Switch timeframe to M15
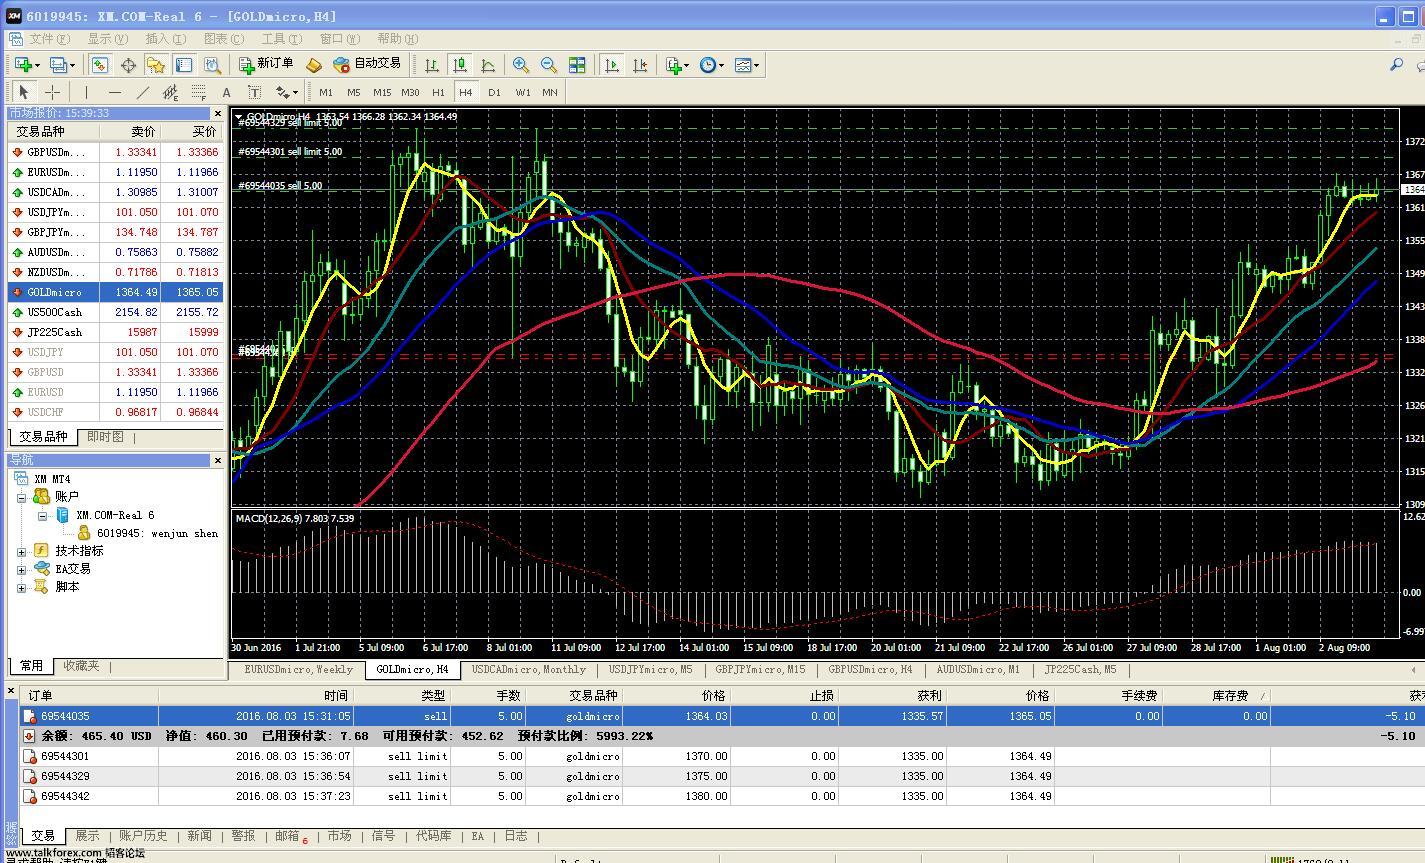Image resolution: width=1425 pixels, height=863 pixels. [x=382, y=92]
